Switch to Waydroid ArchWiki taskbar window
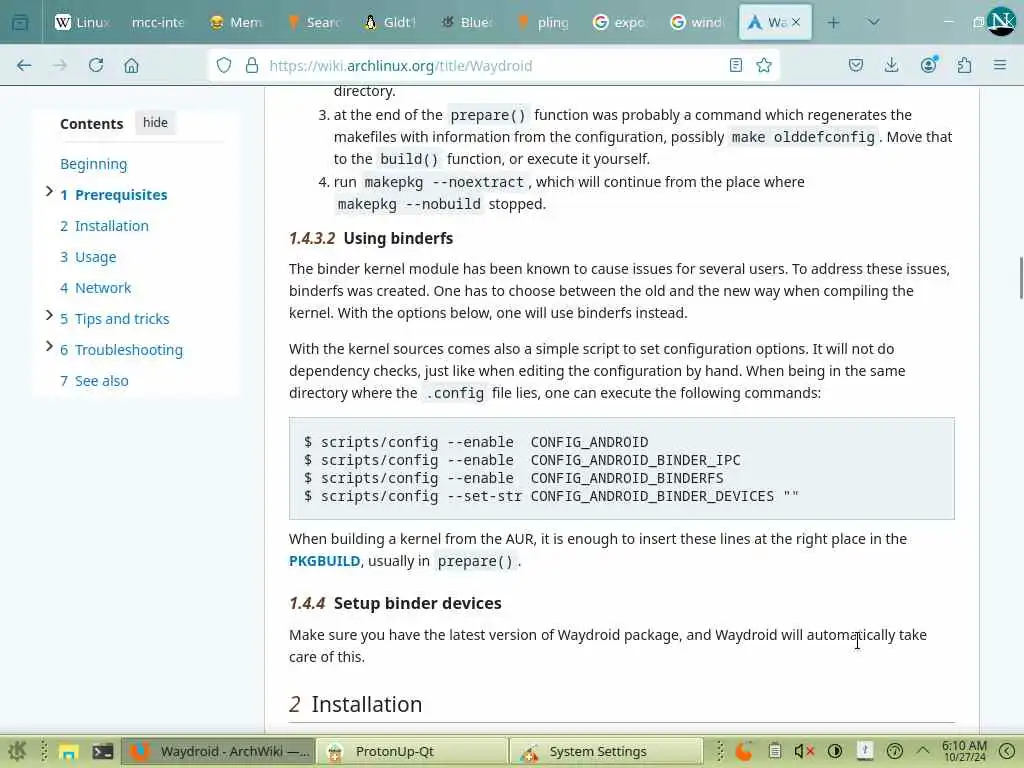 point(219,752)
